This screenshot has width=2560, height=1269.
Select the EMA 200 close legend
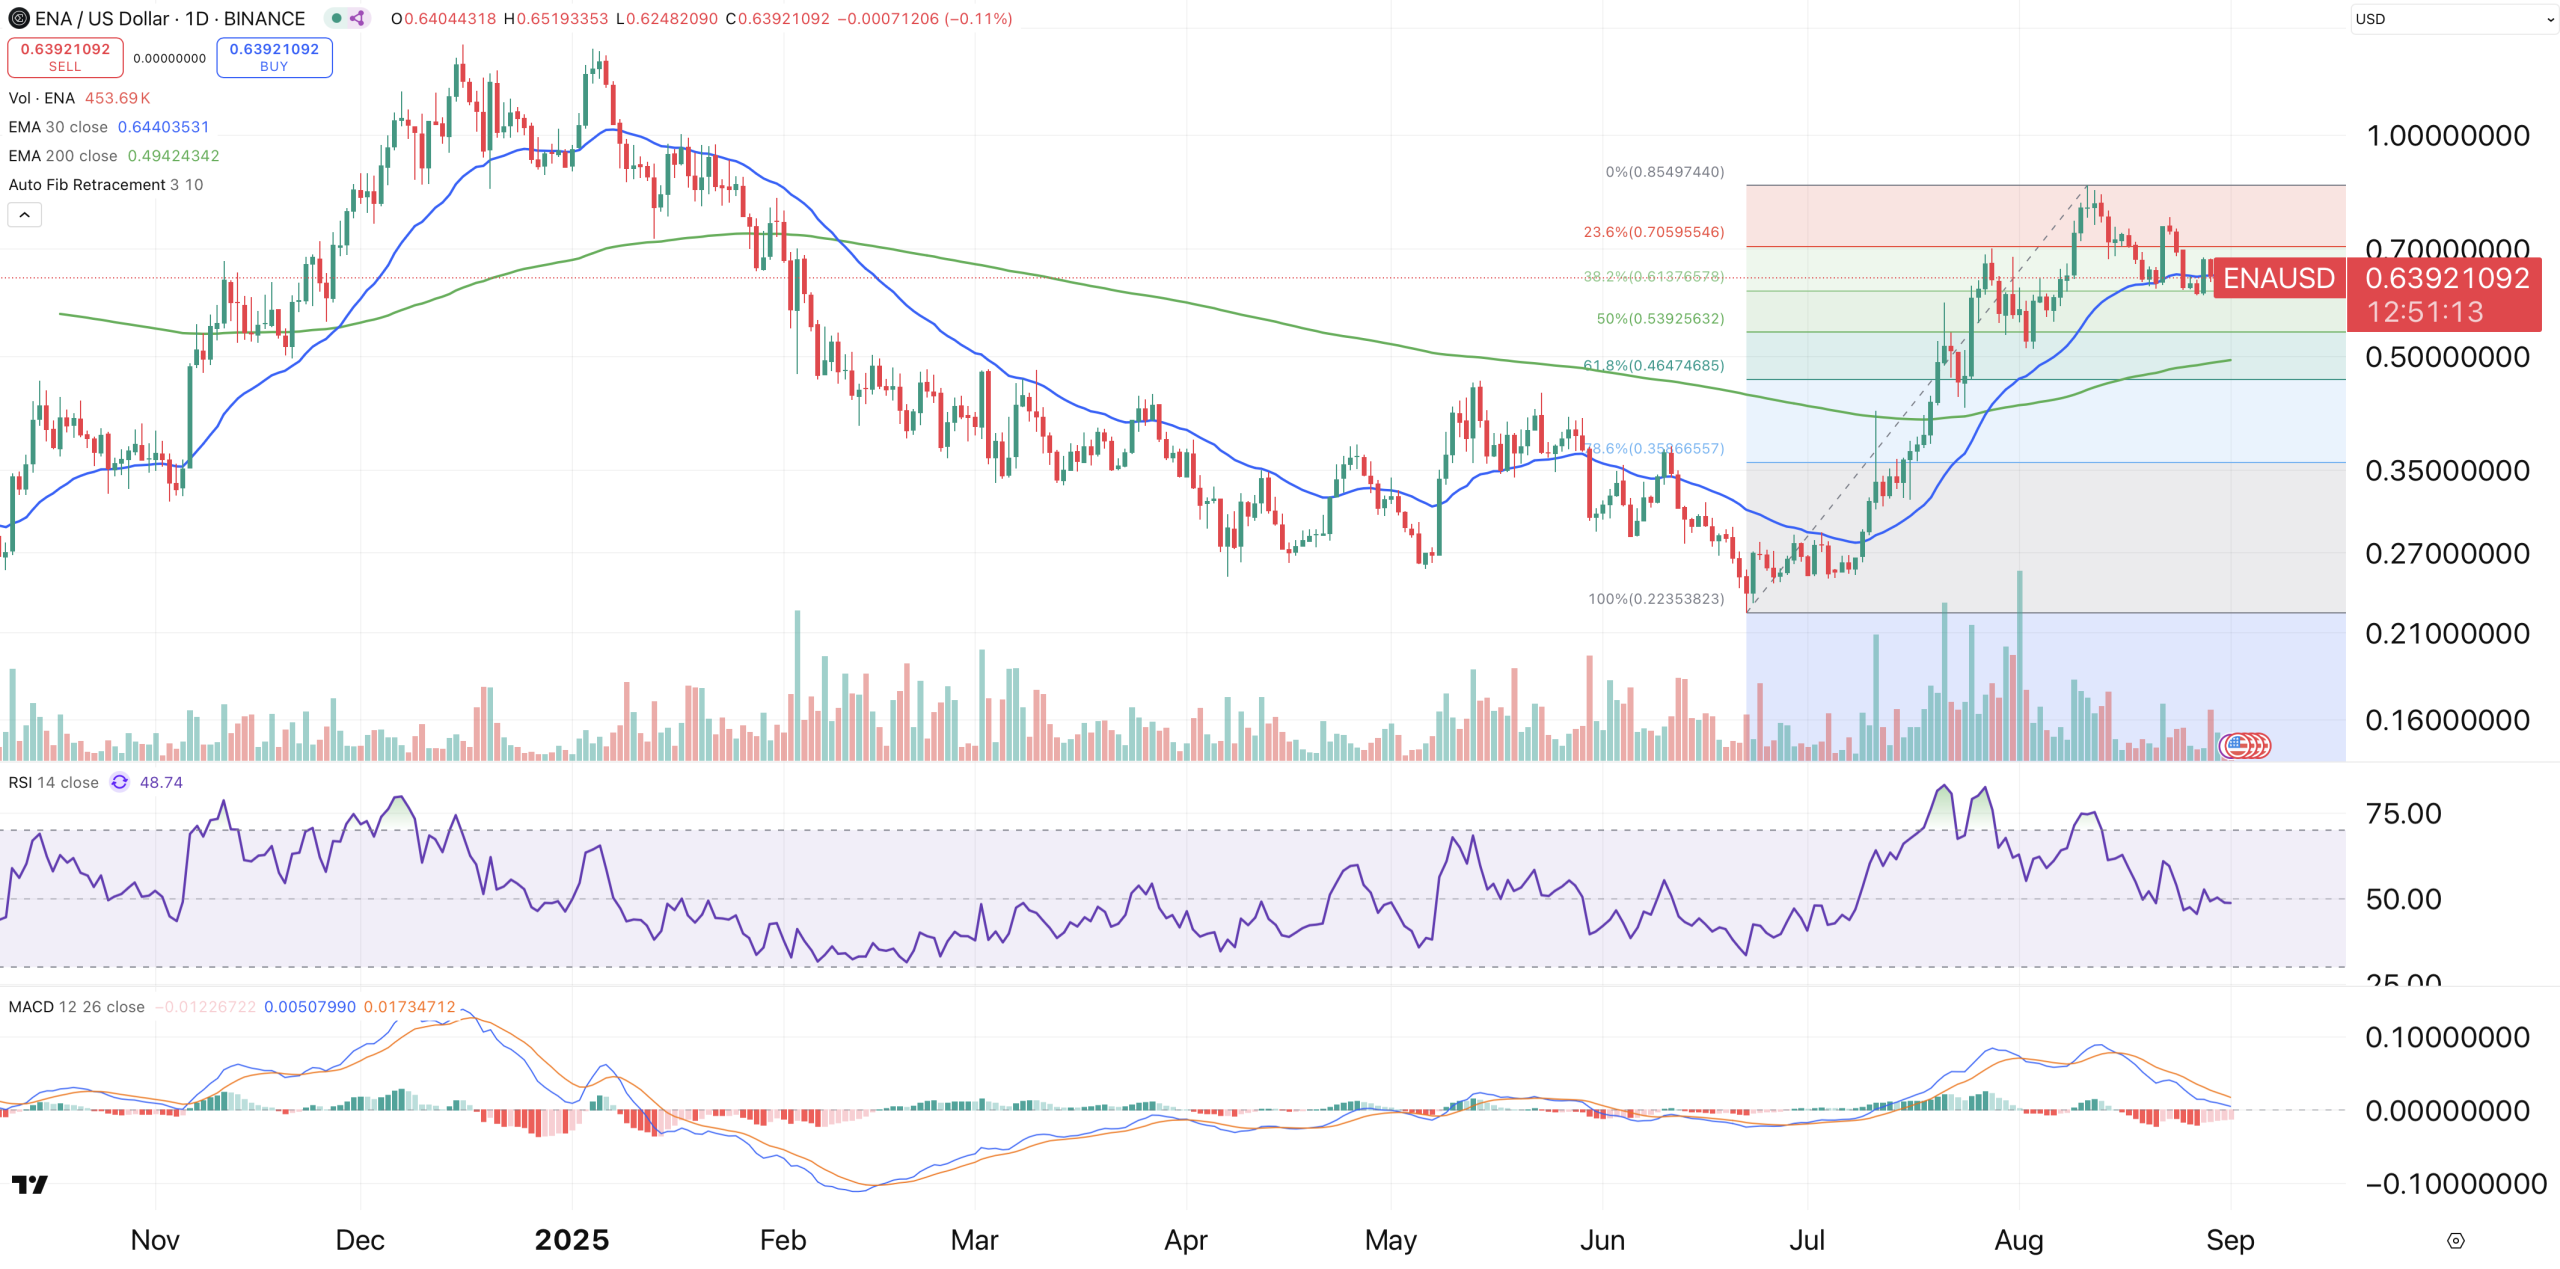63,156
